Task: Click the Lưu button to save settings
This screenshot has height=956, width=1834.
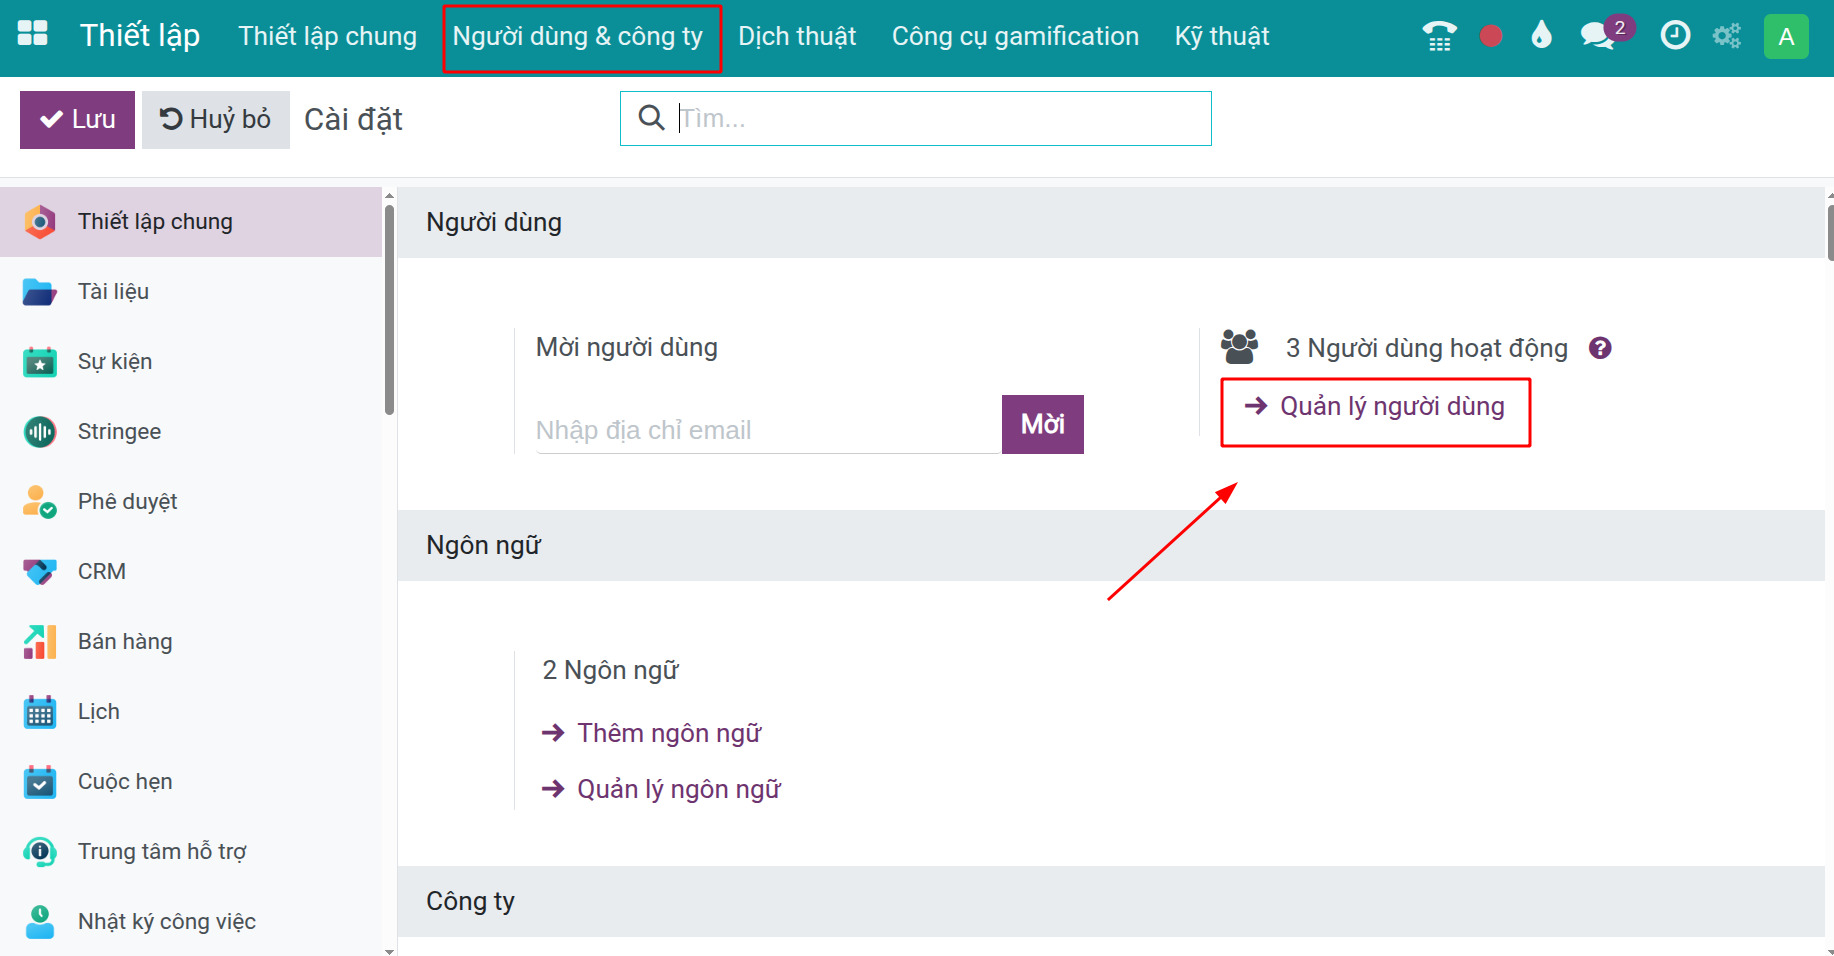Action: pyautogui.click(x=76, y=119)
